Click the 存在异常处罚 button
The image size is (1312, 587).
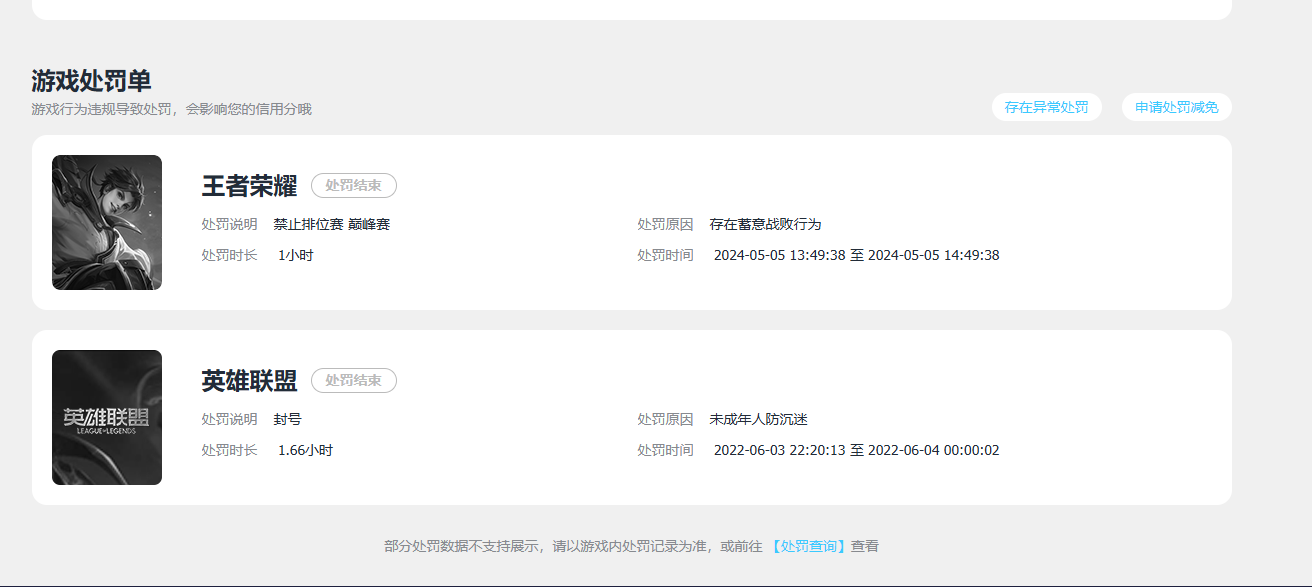pyautogui.click(x=1047, y=107)
